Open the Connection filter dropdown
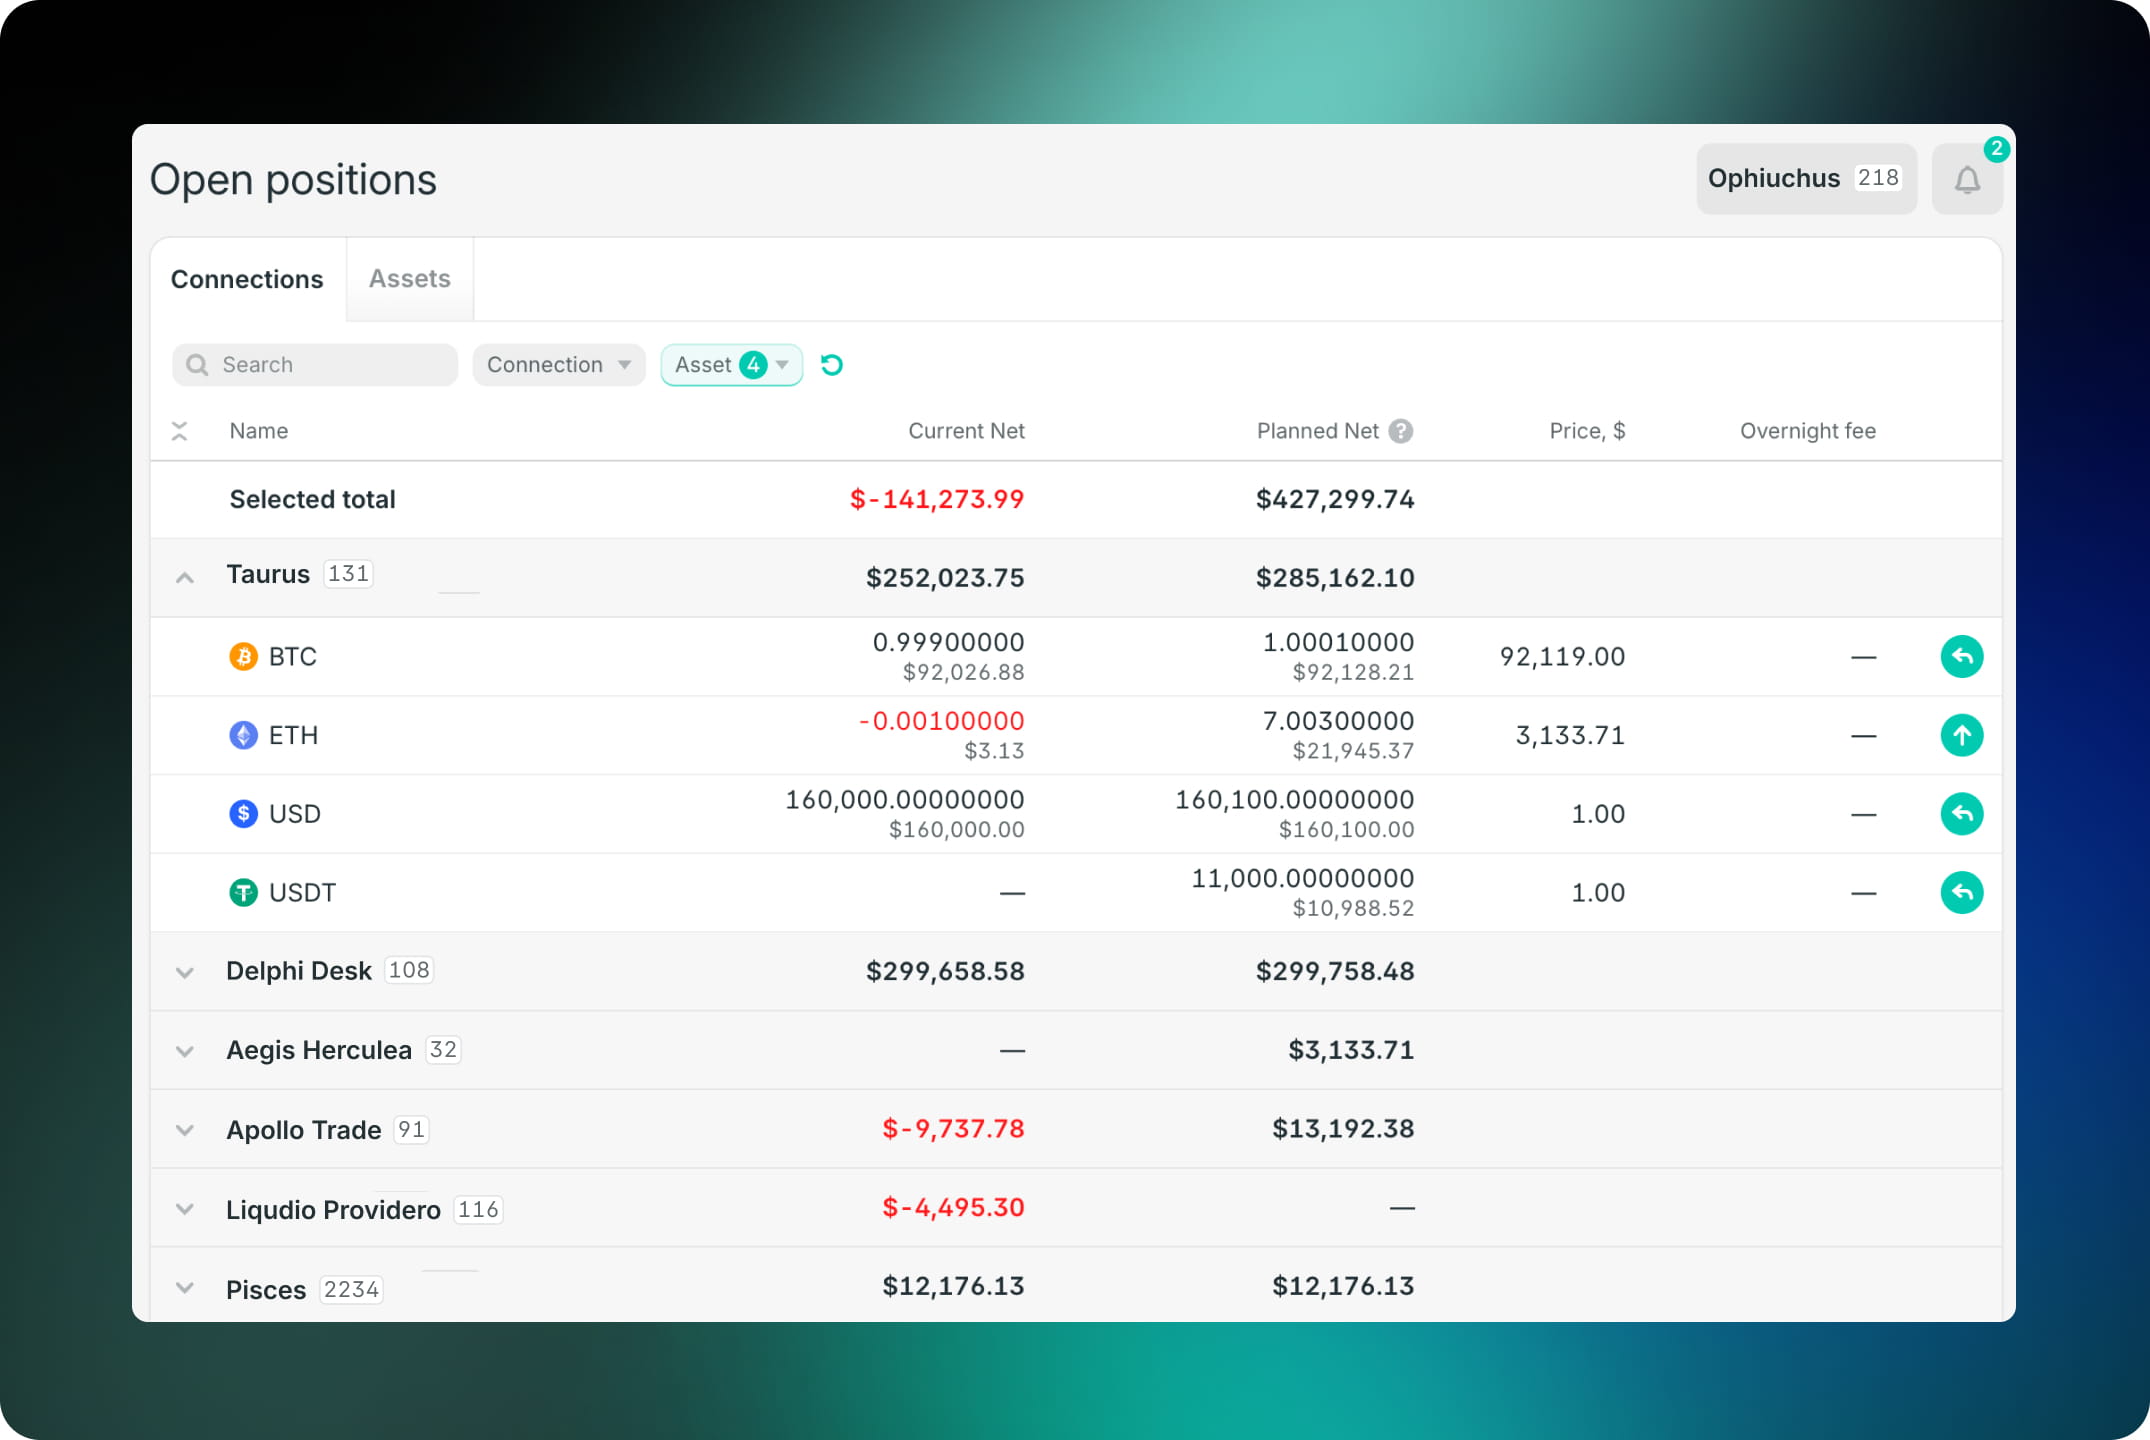Viewport: 2150px width, 1440px height. (558, 365)
